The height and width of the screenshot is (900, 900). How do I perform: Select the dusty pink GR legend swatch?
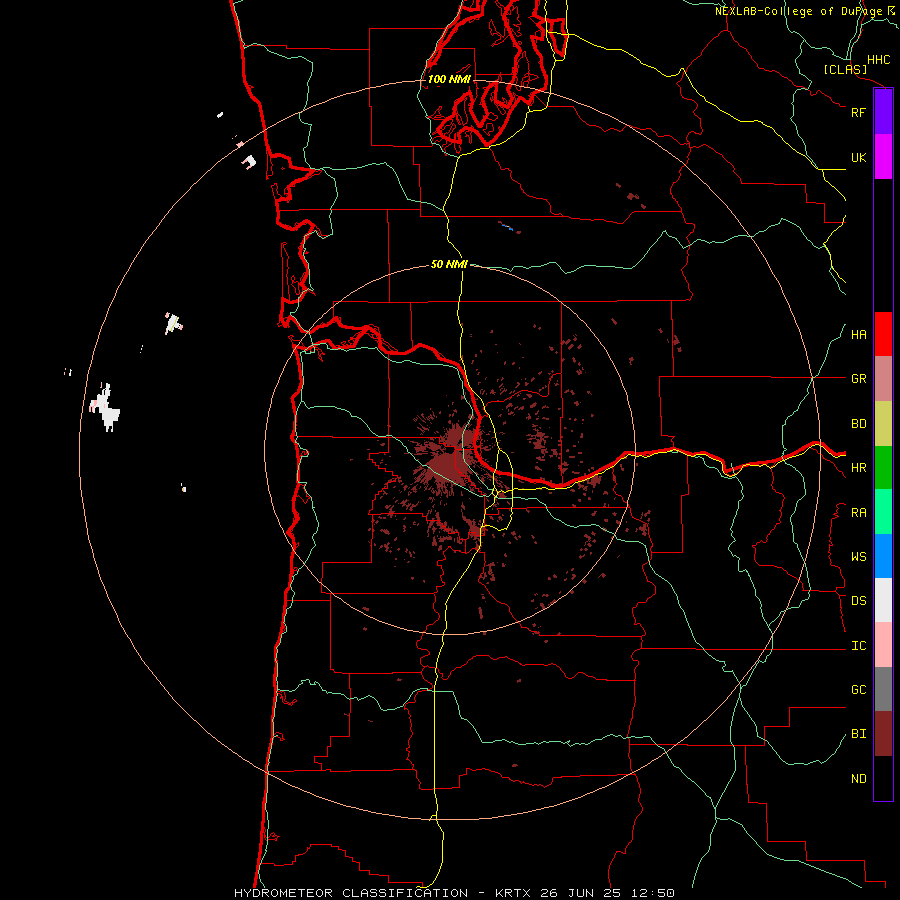[x=883, y=379]
